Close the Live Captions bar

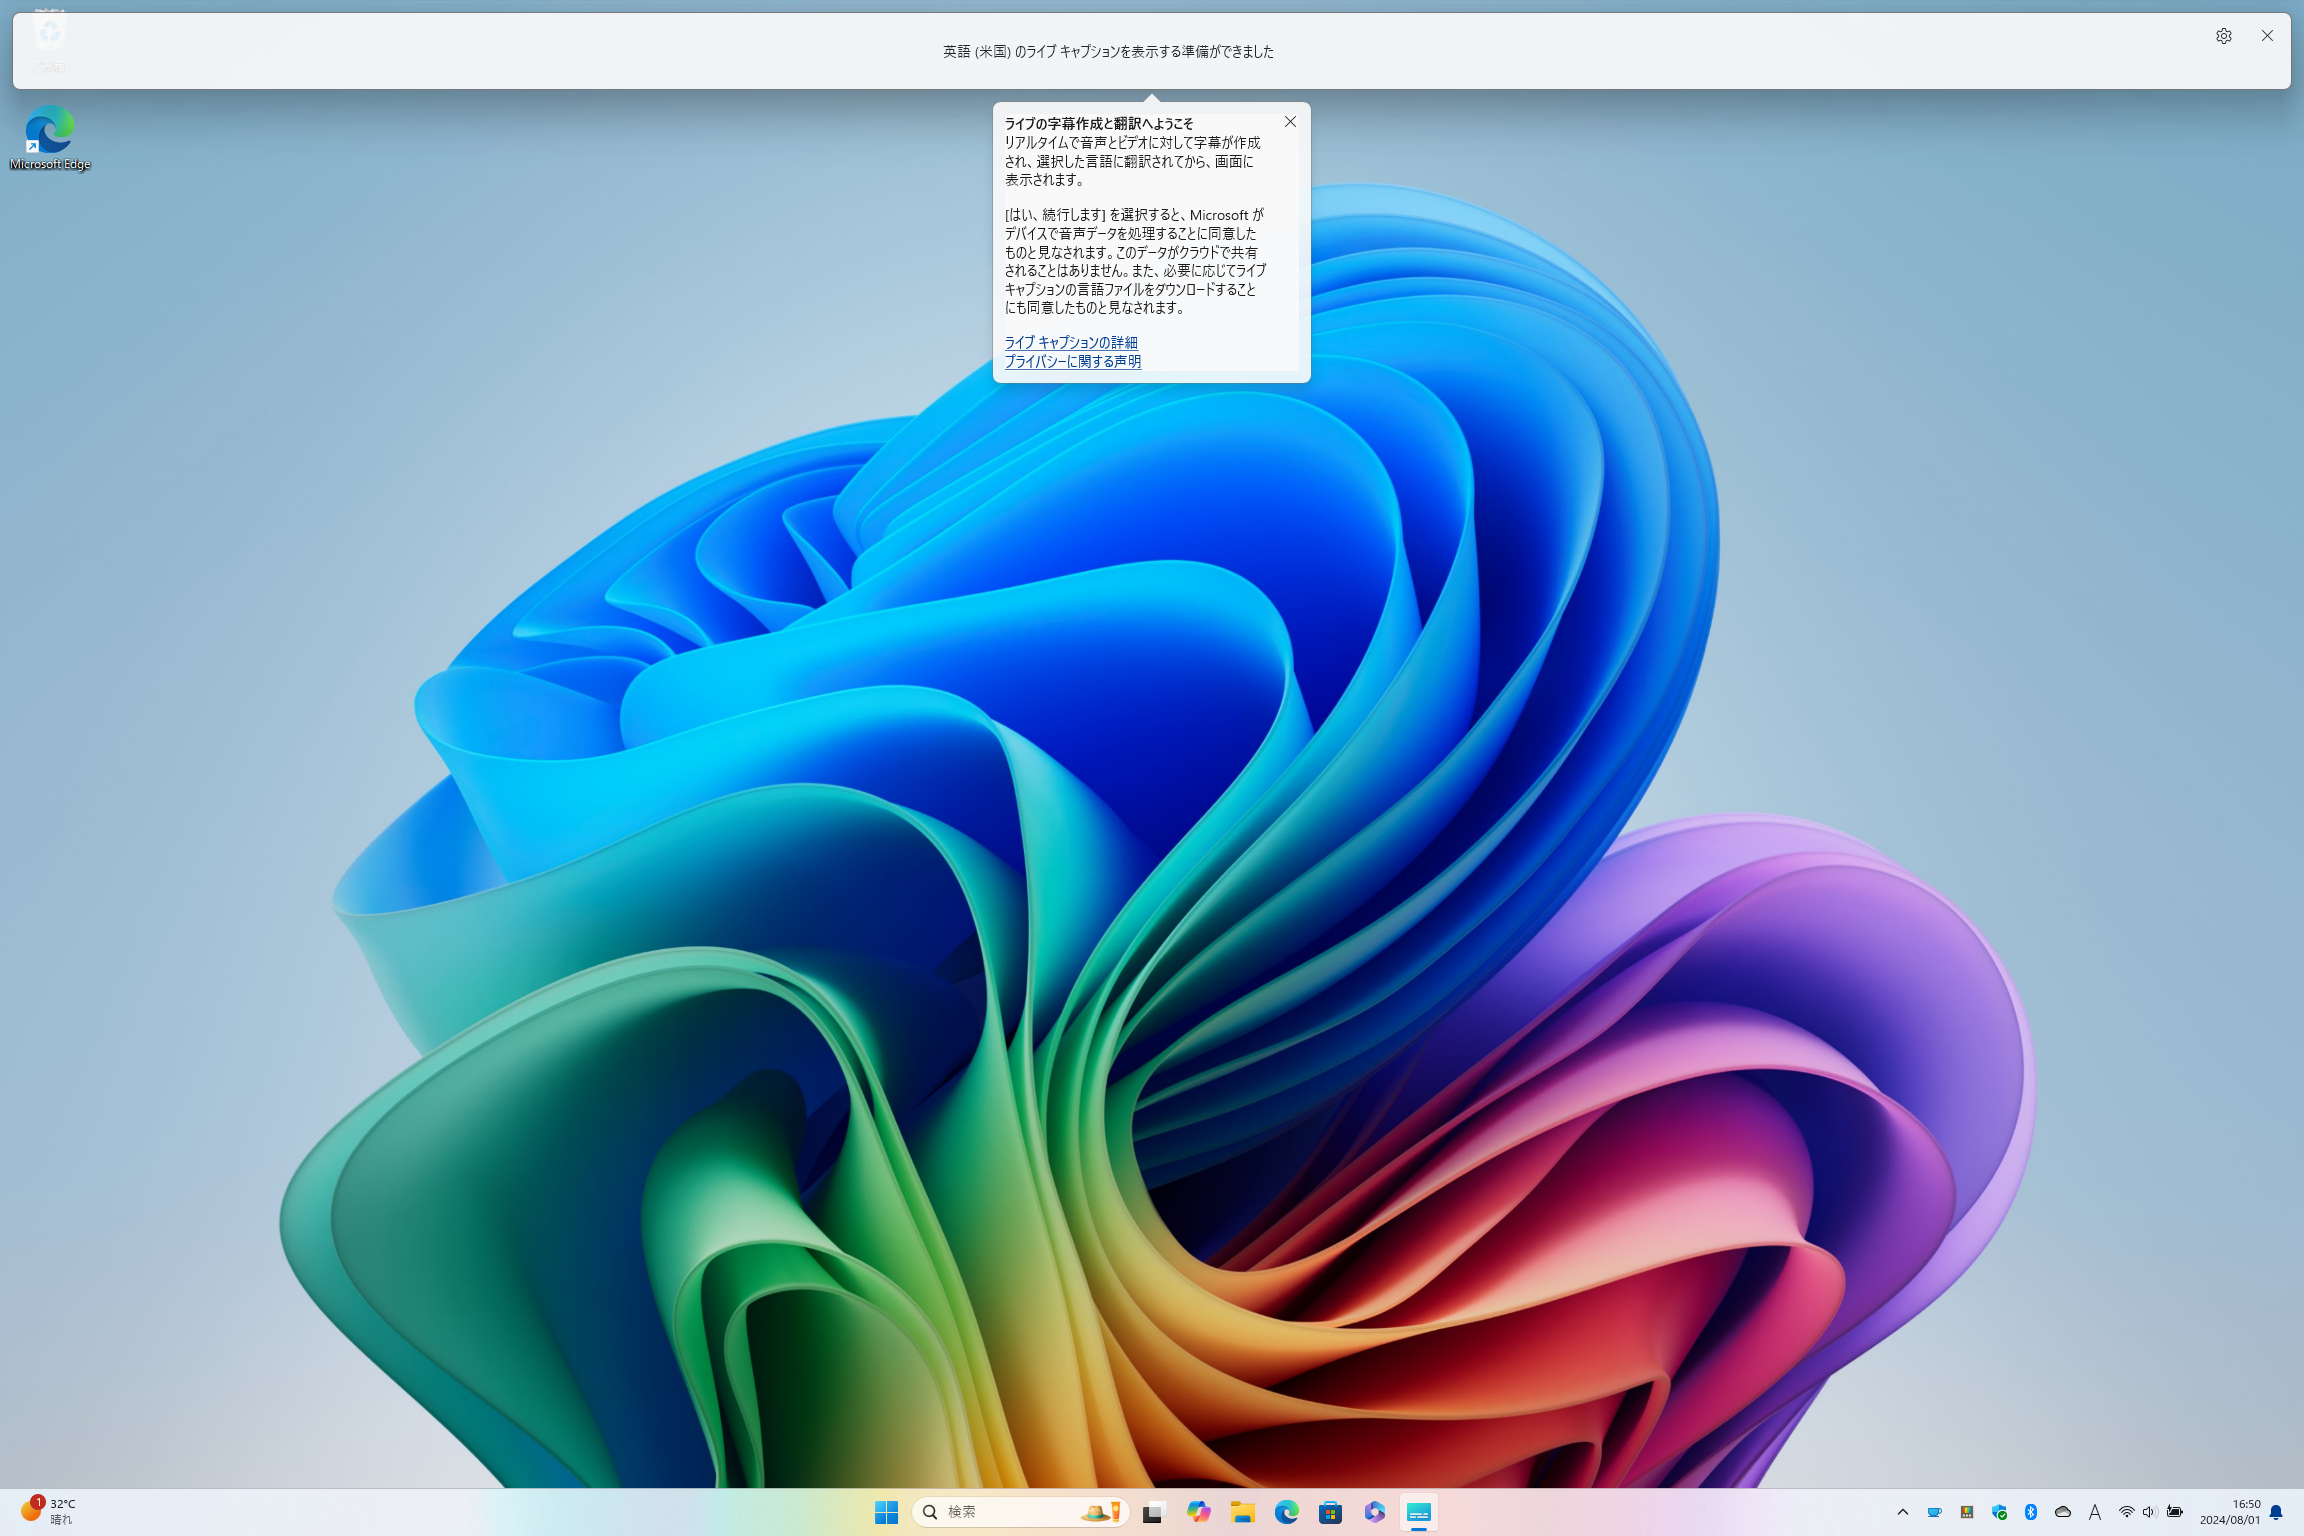(2267, 36)
